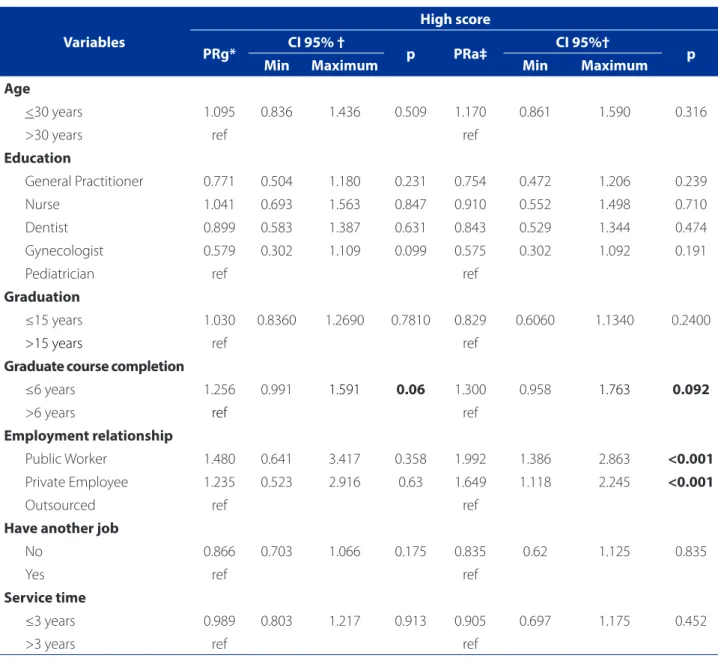Click value 0.771 for General Practitioner

pyautogui.click(x=219, y=181)
